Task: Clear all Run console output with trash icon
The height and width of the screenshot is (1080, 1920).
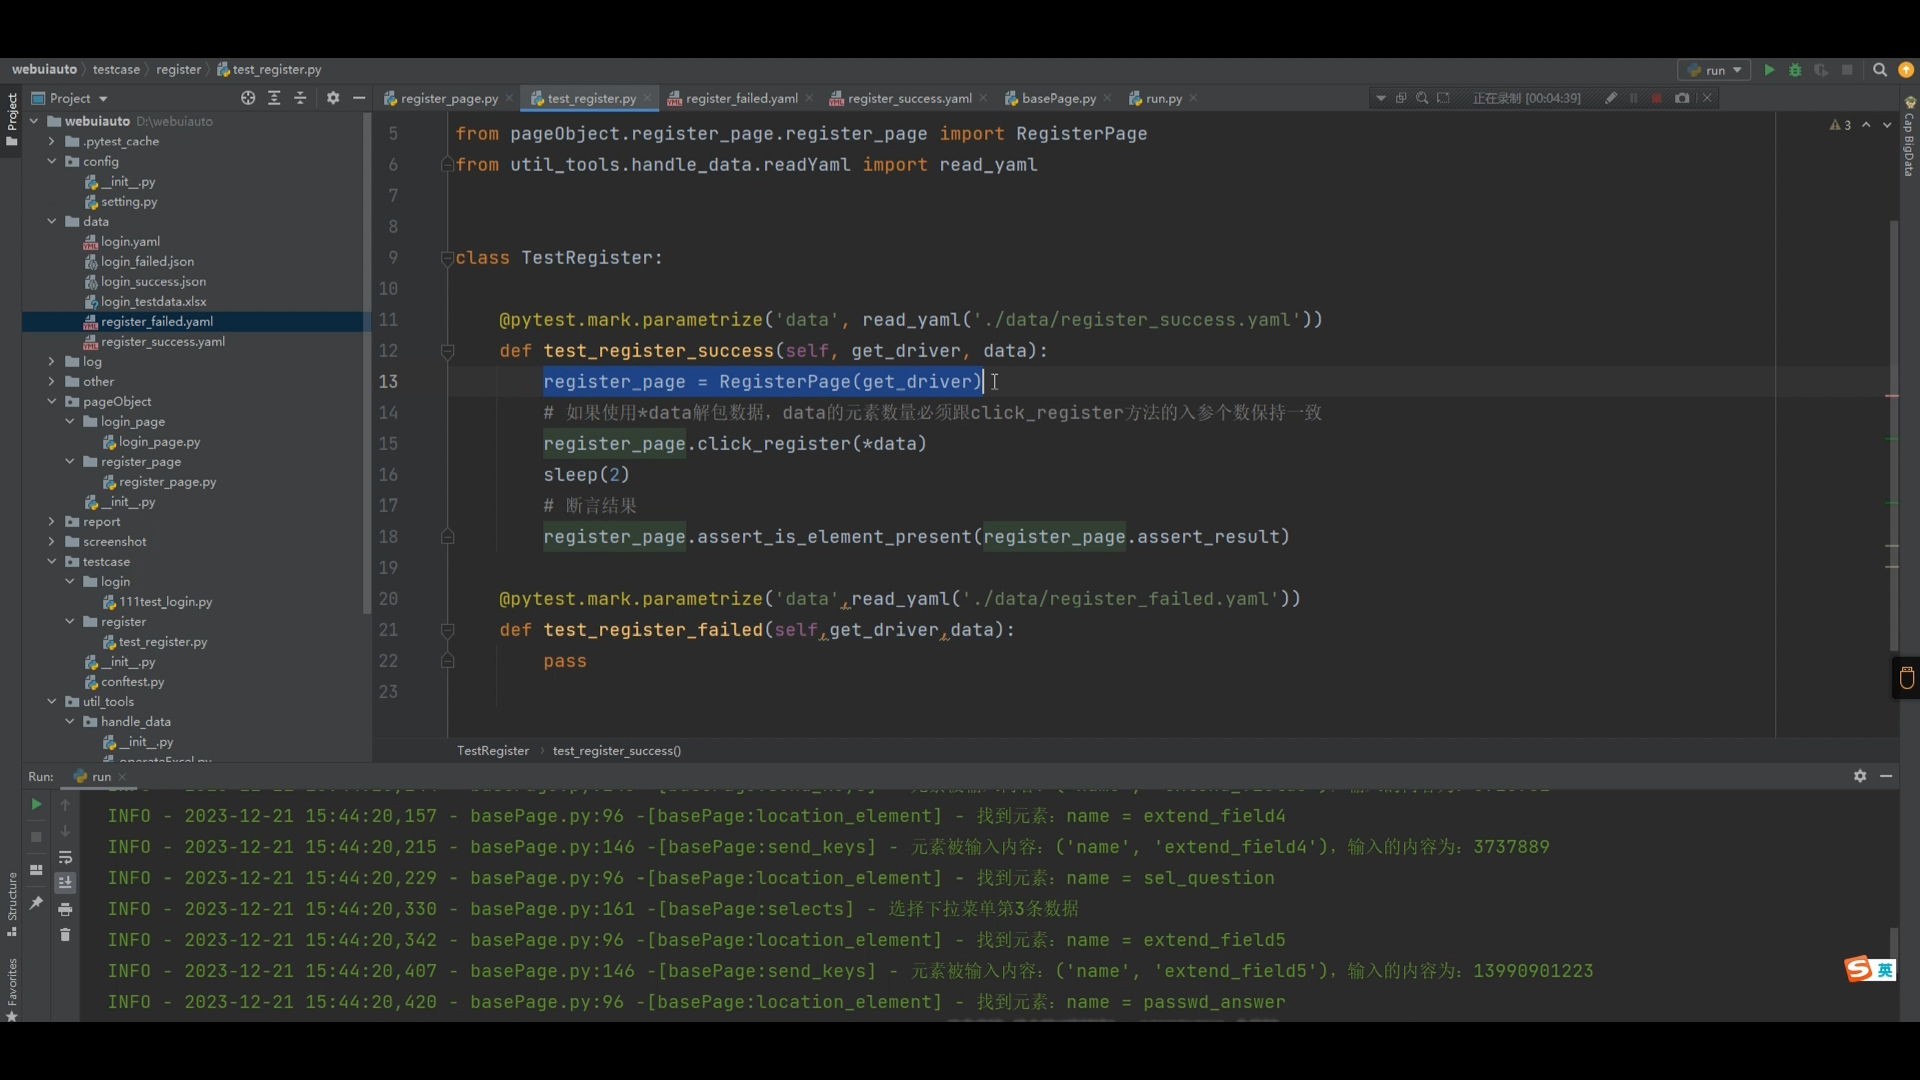Action: pos(65,935)
